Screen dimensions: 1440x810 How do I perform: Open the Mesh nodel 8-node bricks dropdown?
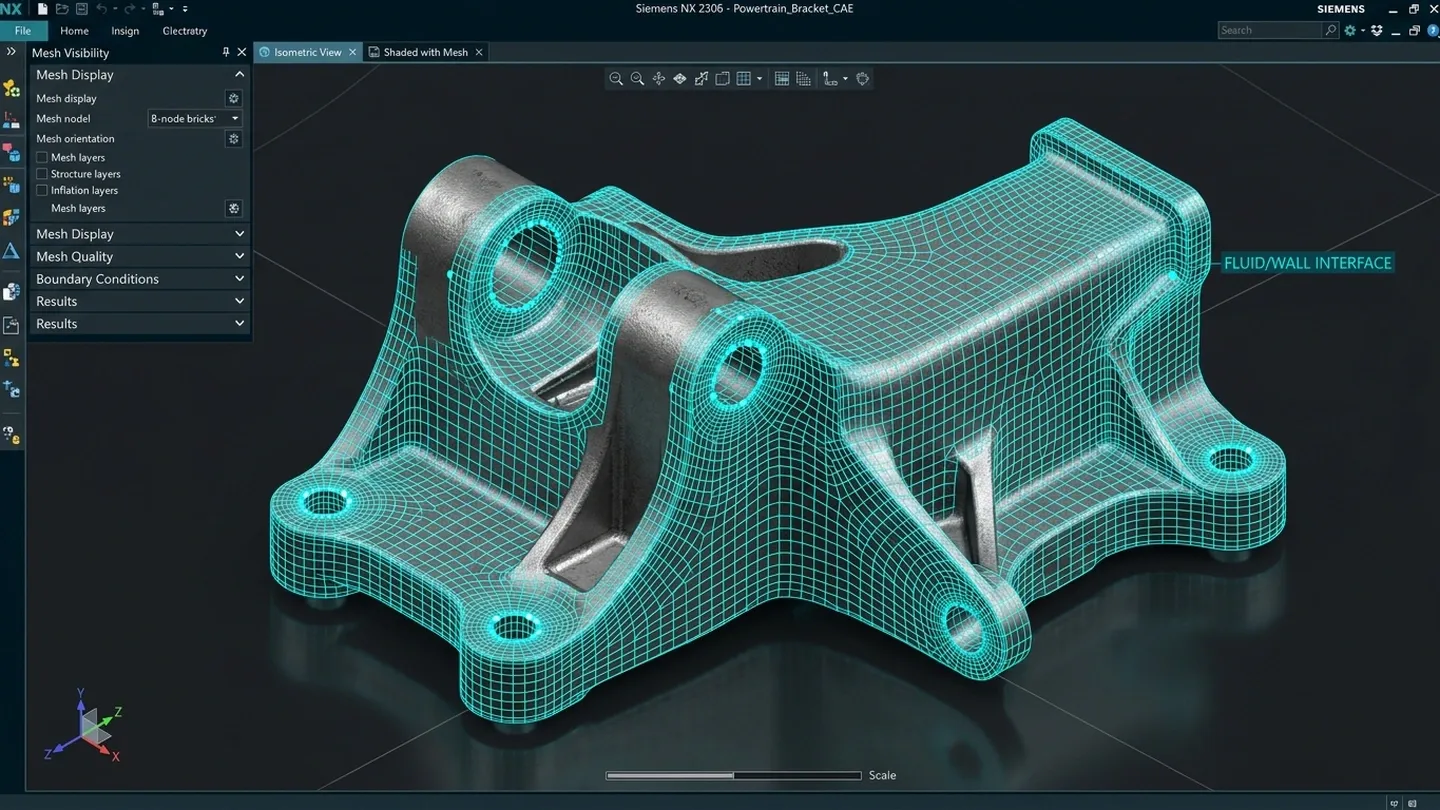pos(195,118)
